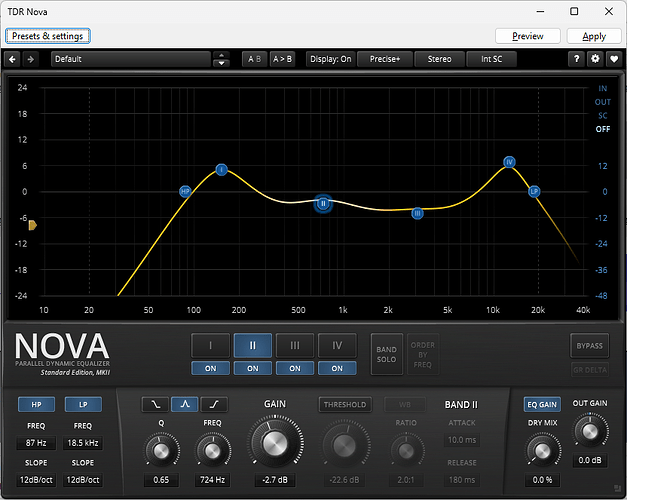Set analyzer to SC
This screenshot has height=500, width=670.
602,115
